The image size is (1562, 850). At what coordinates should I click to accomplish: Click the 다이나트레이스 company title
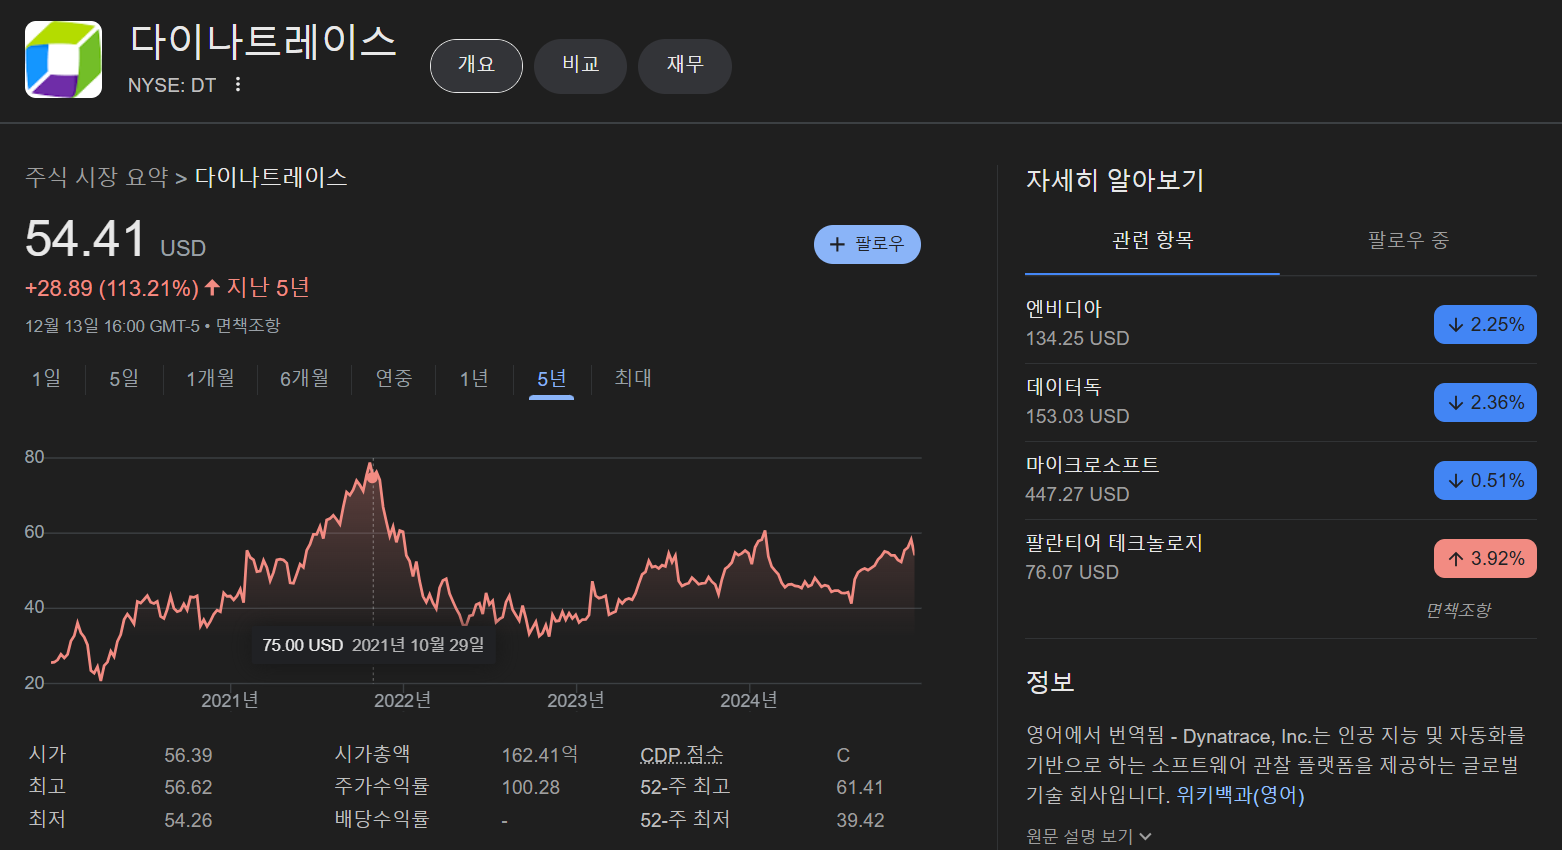(264, 42)
